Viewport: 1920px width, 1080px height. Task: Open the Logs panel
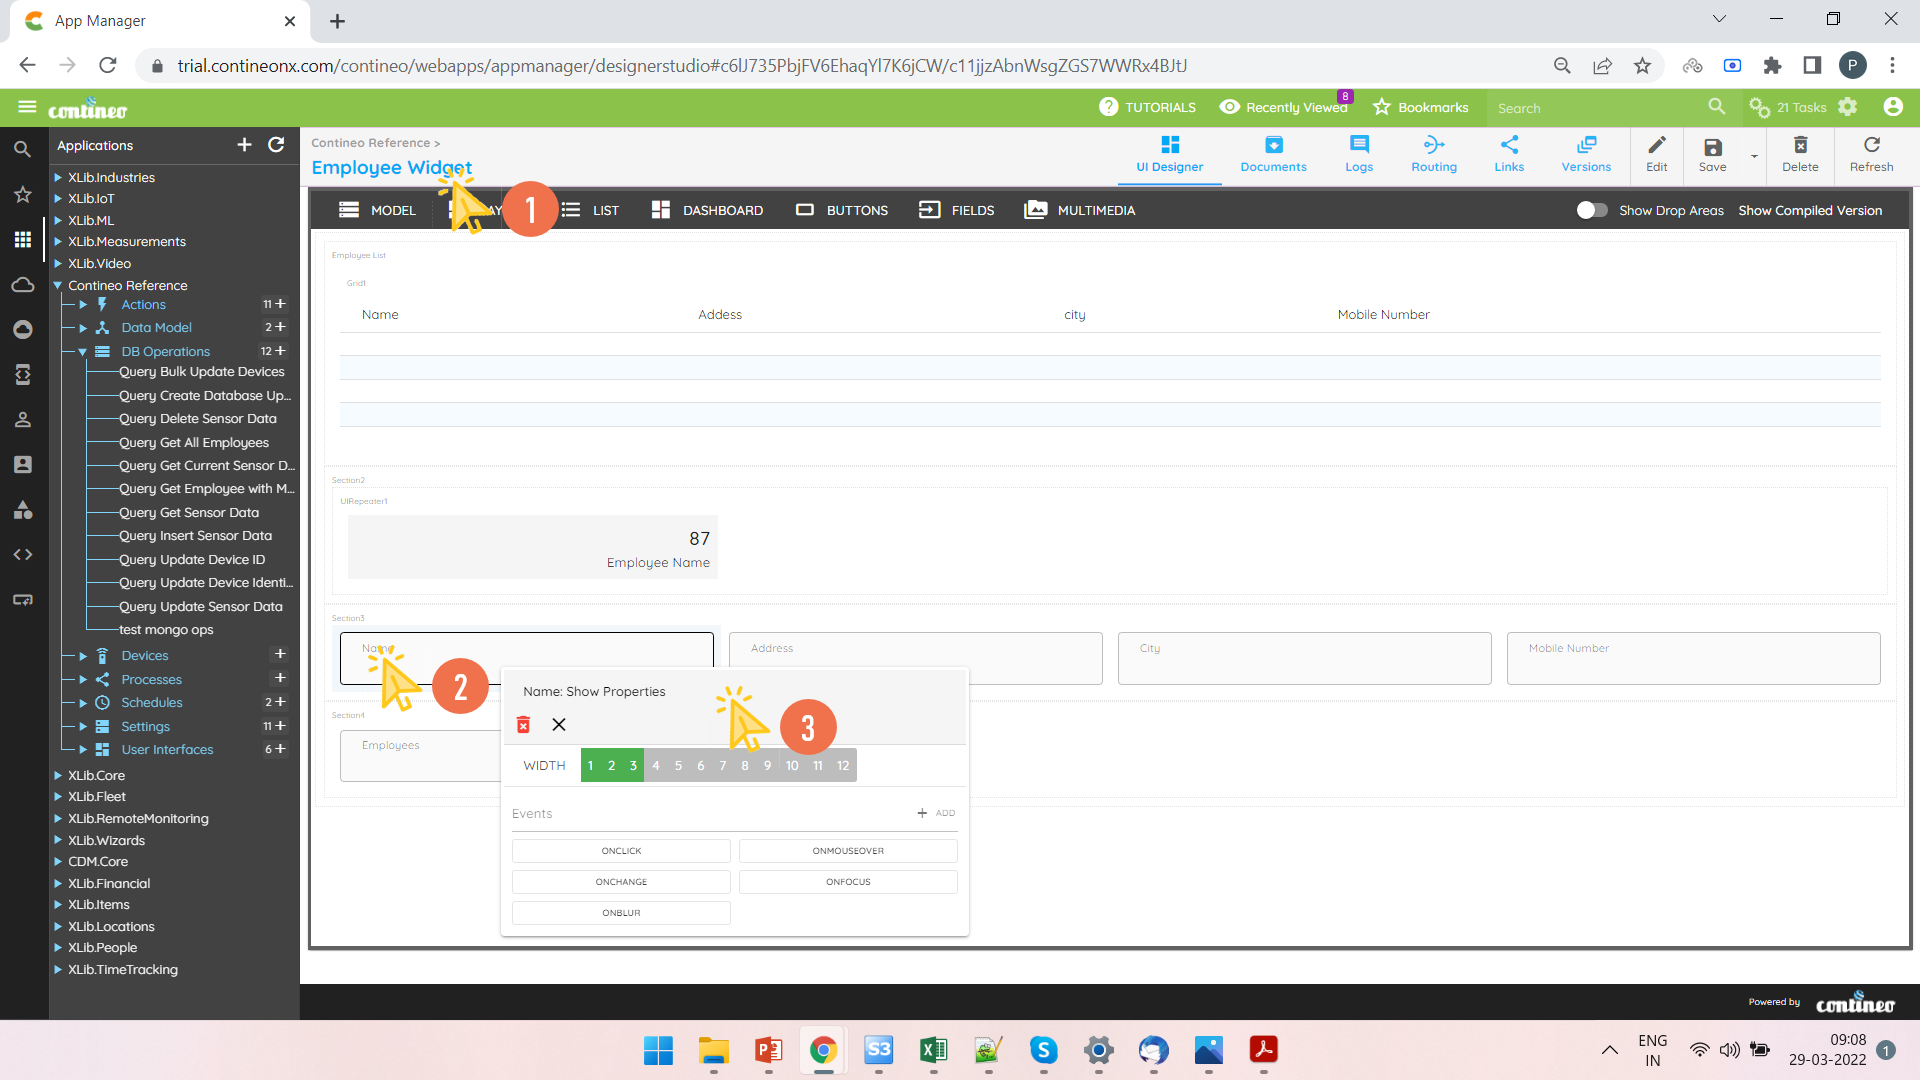click(1358, 154)
